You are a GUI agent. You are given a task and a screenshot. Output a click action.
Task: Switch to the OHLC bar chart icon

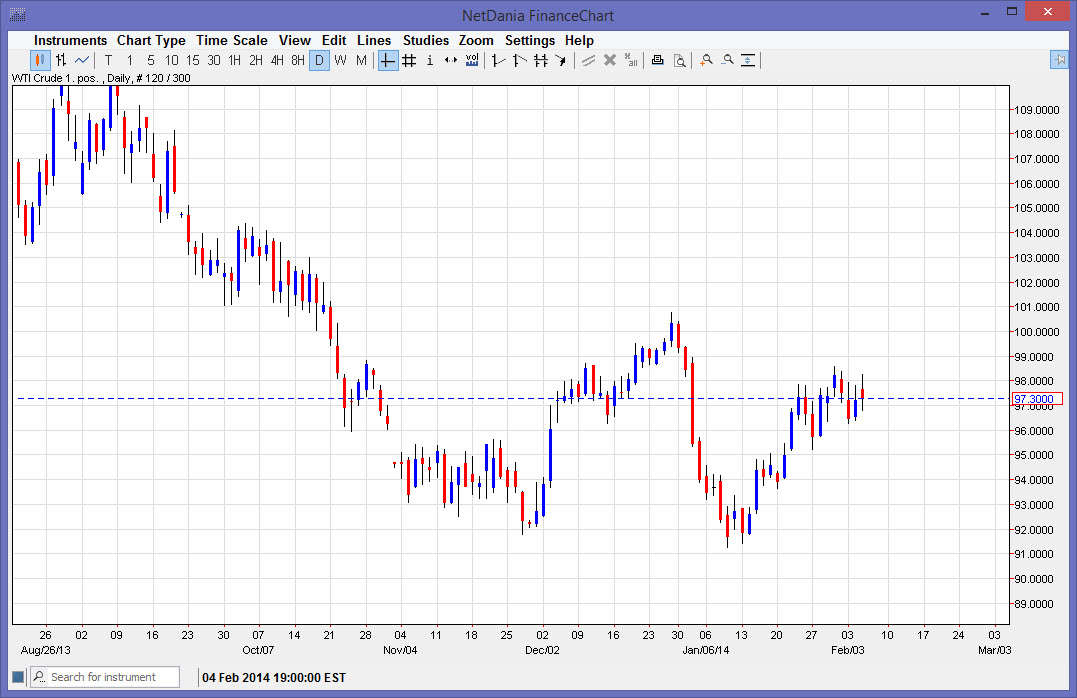[x=61, y=60]
